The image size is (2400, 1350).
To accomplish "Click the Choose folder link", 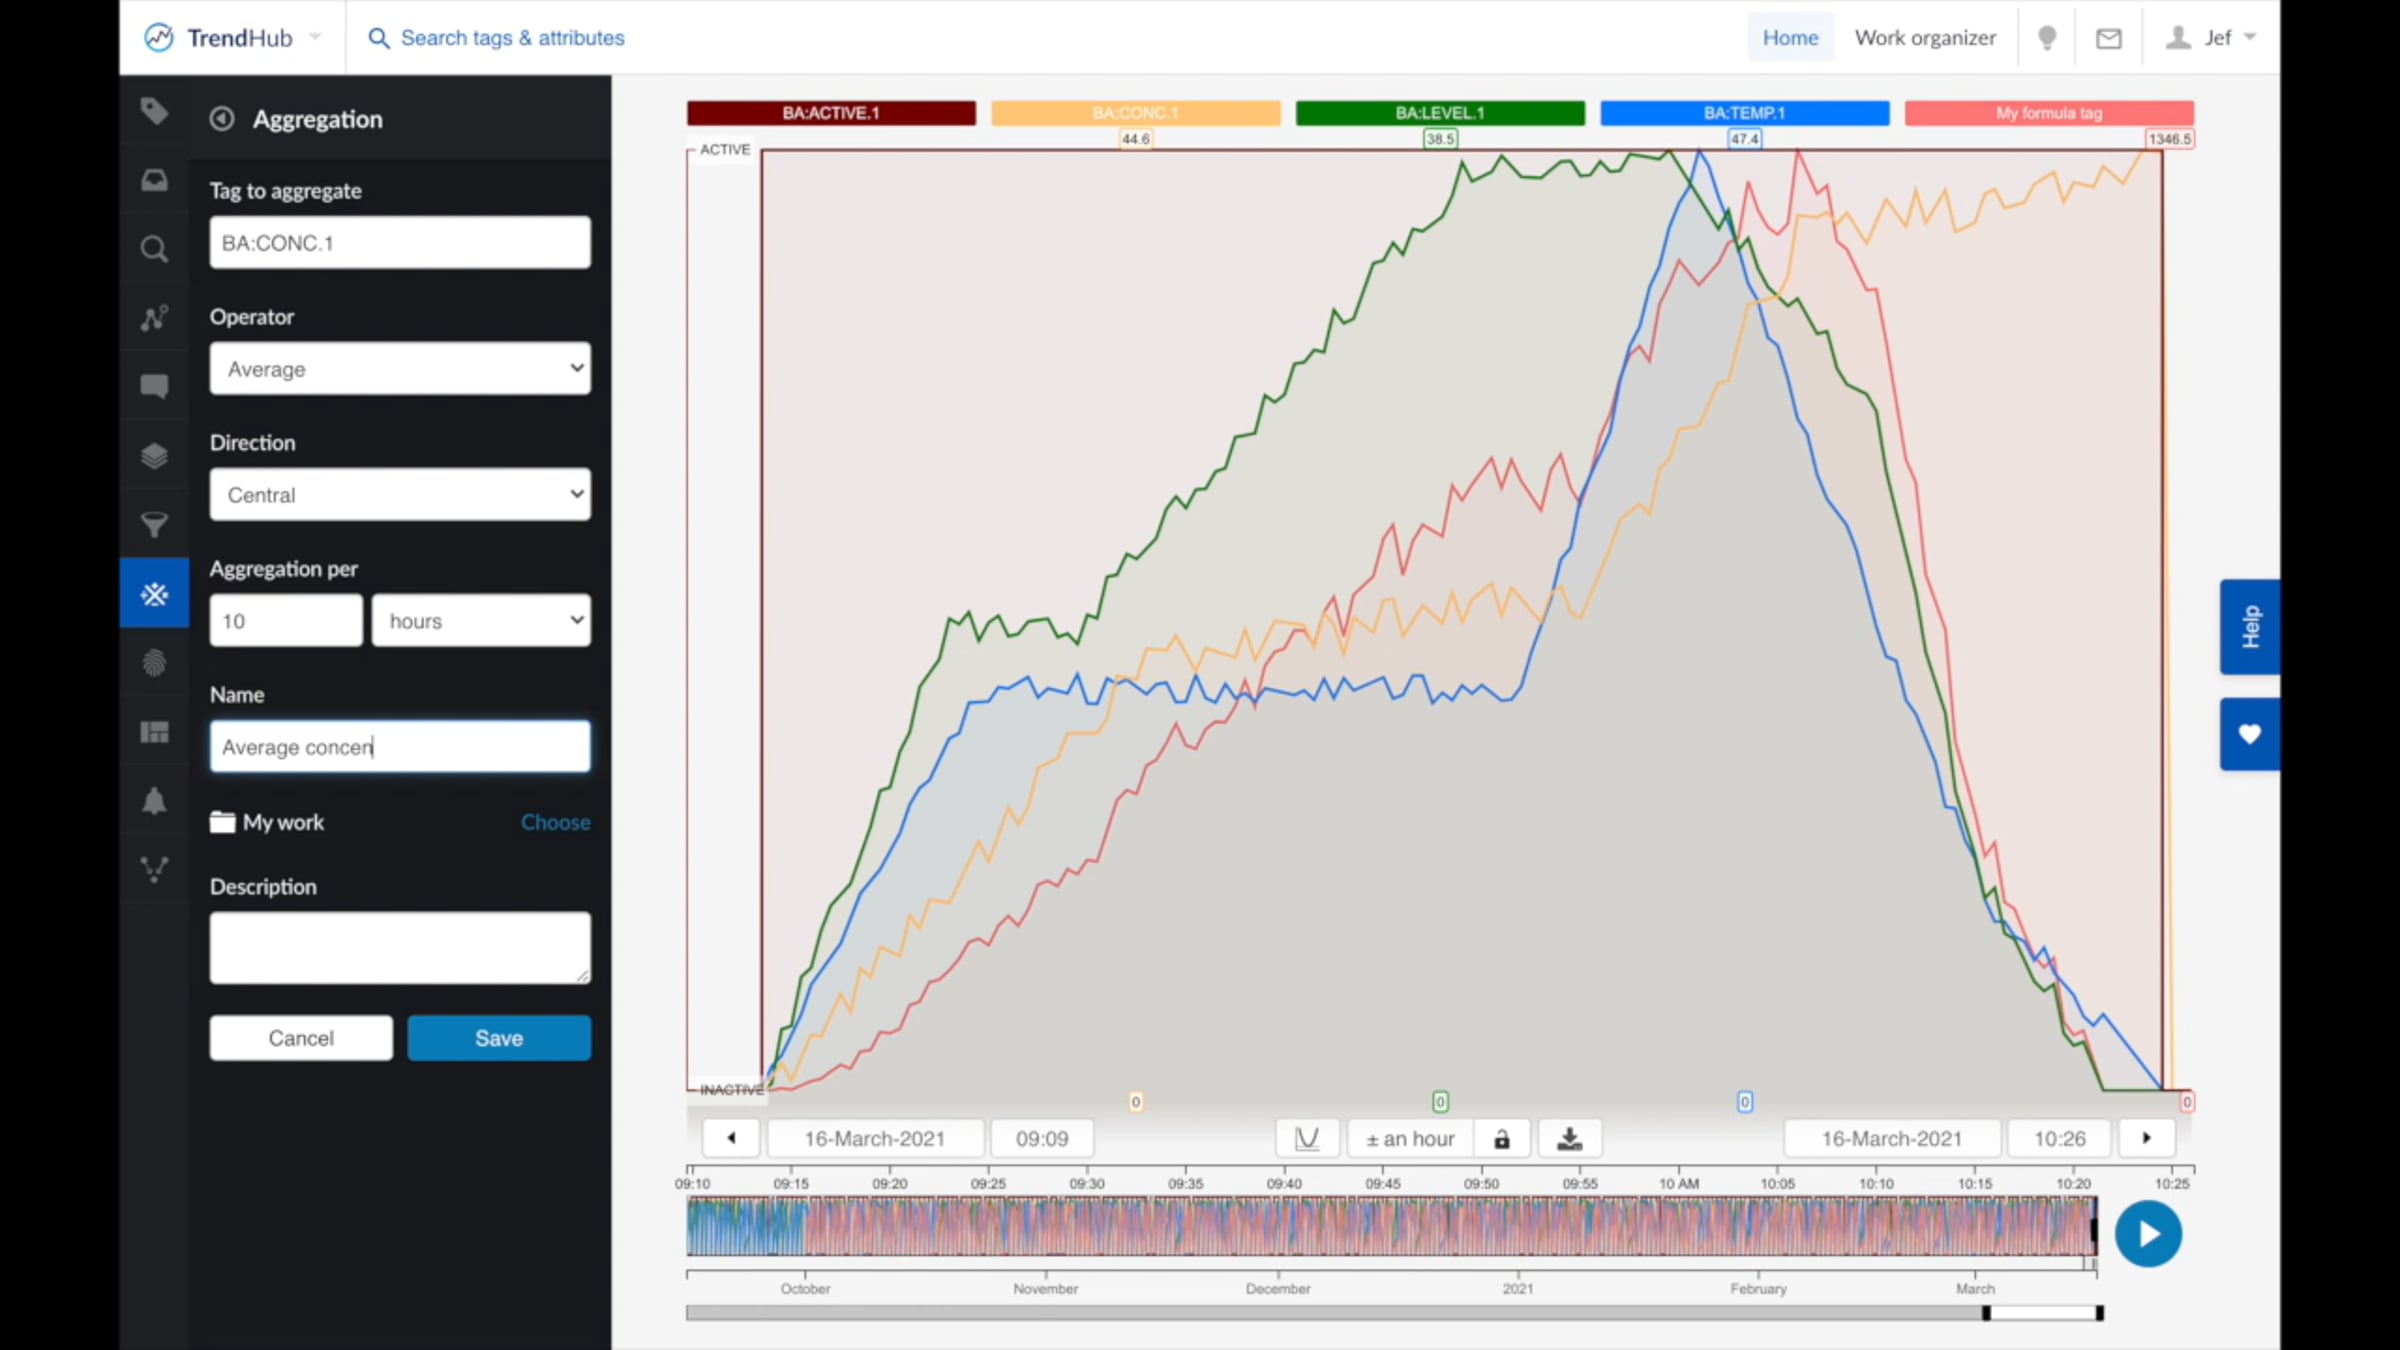I will pos(555,822).
